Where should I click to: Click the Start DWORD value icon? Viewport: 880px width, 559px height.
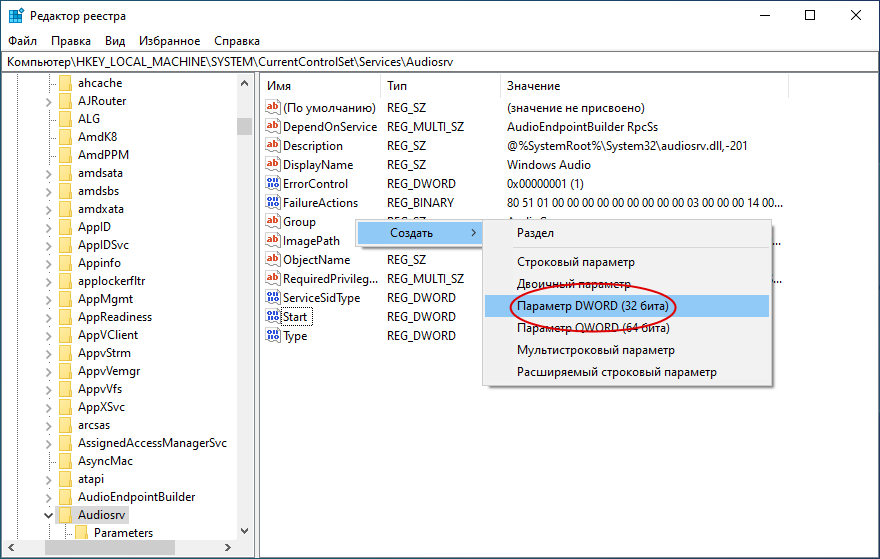coord(273,316)
